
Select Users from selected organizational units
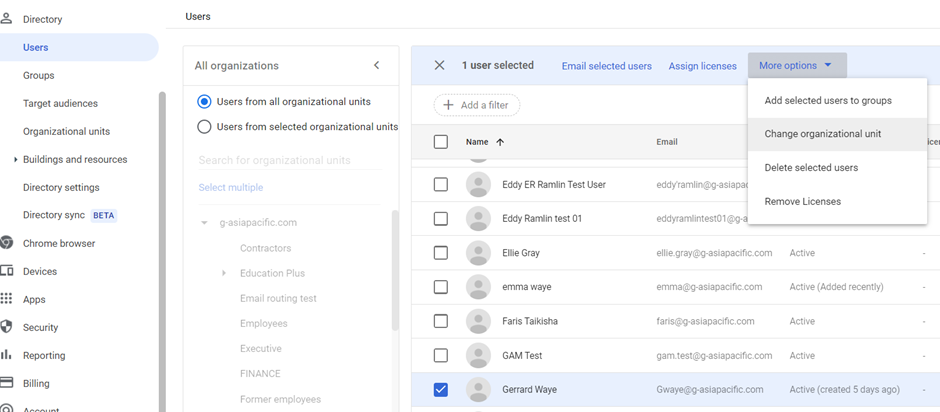tap(204, 127)
